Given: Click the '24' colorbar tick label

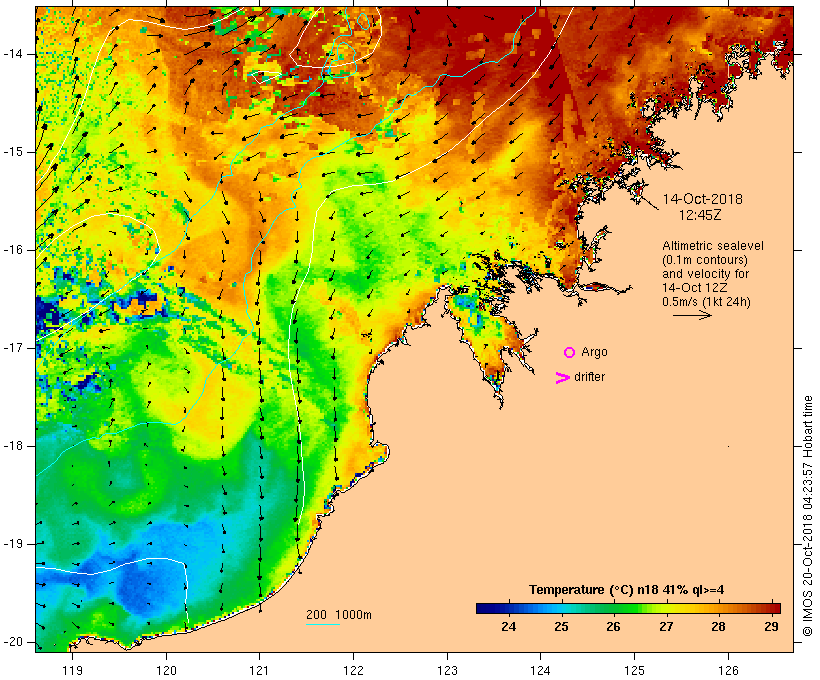Looking at the screenshot, I should point(508,627).
